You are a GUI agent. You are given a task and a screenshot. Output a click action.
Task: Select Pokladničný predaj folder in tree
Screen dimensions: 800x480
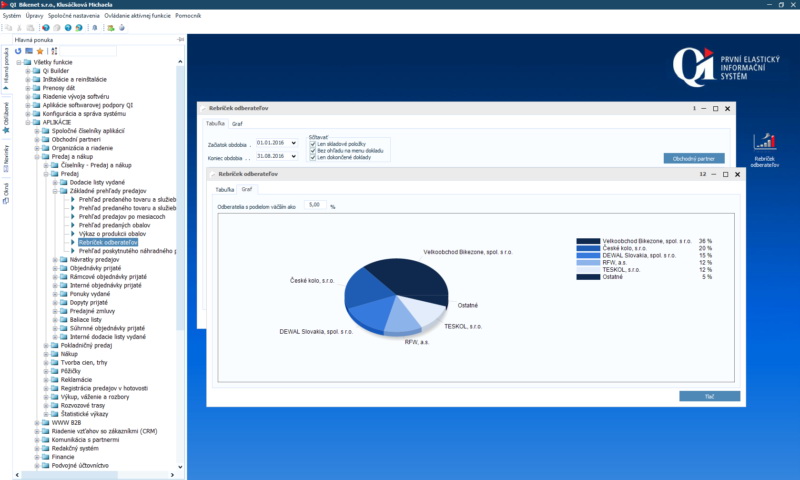86,345
